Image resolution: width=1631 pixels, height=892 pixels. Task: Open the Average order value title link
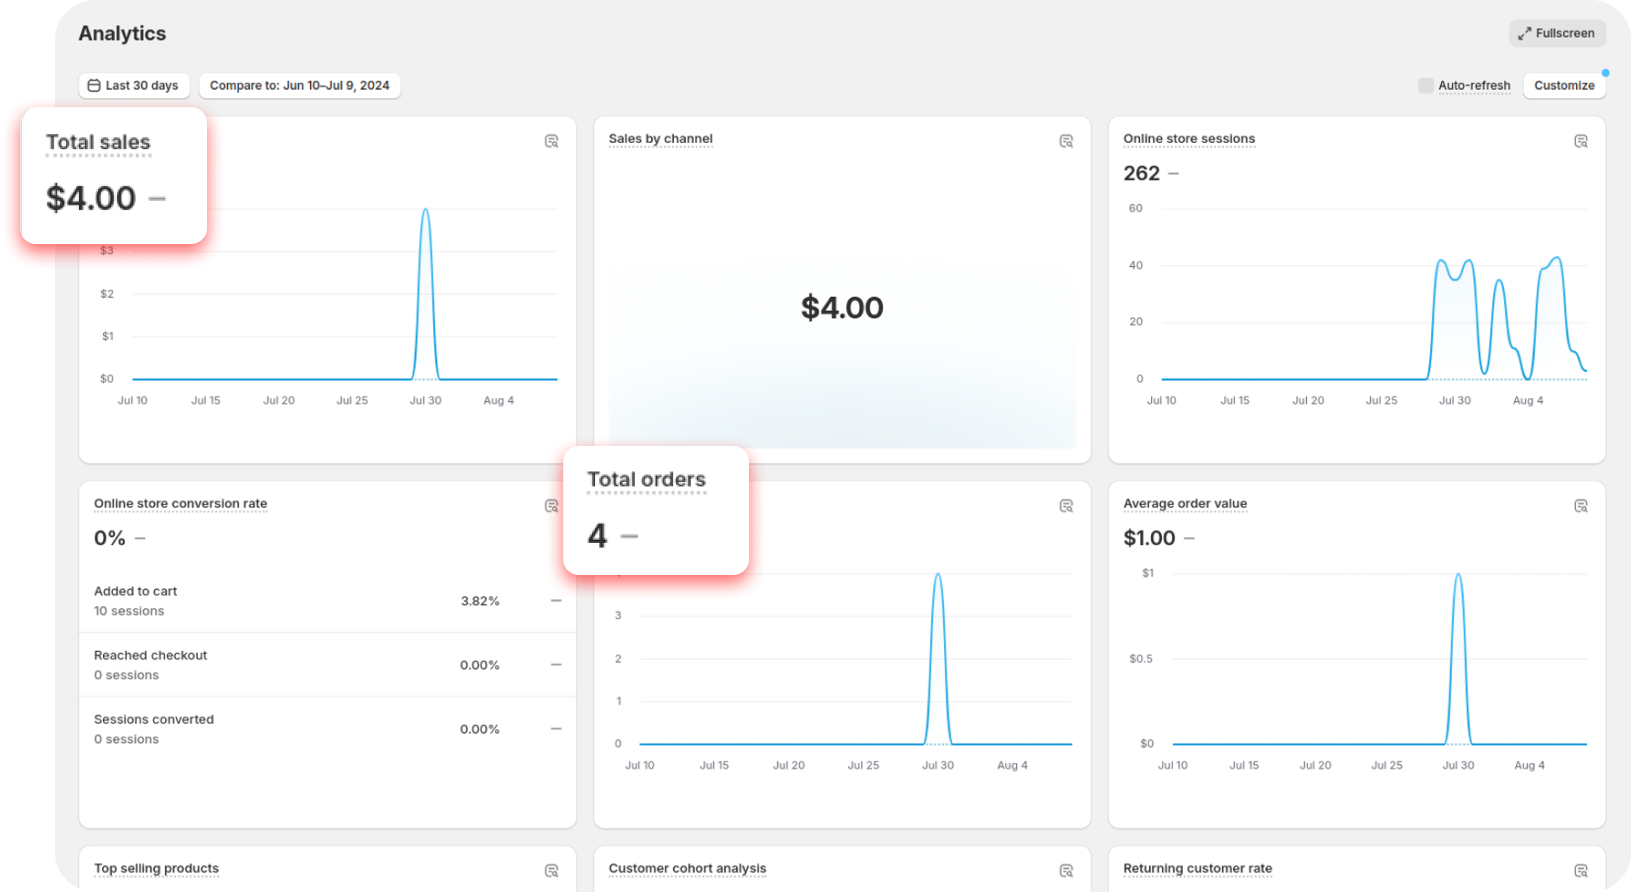pos(1184,504)
